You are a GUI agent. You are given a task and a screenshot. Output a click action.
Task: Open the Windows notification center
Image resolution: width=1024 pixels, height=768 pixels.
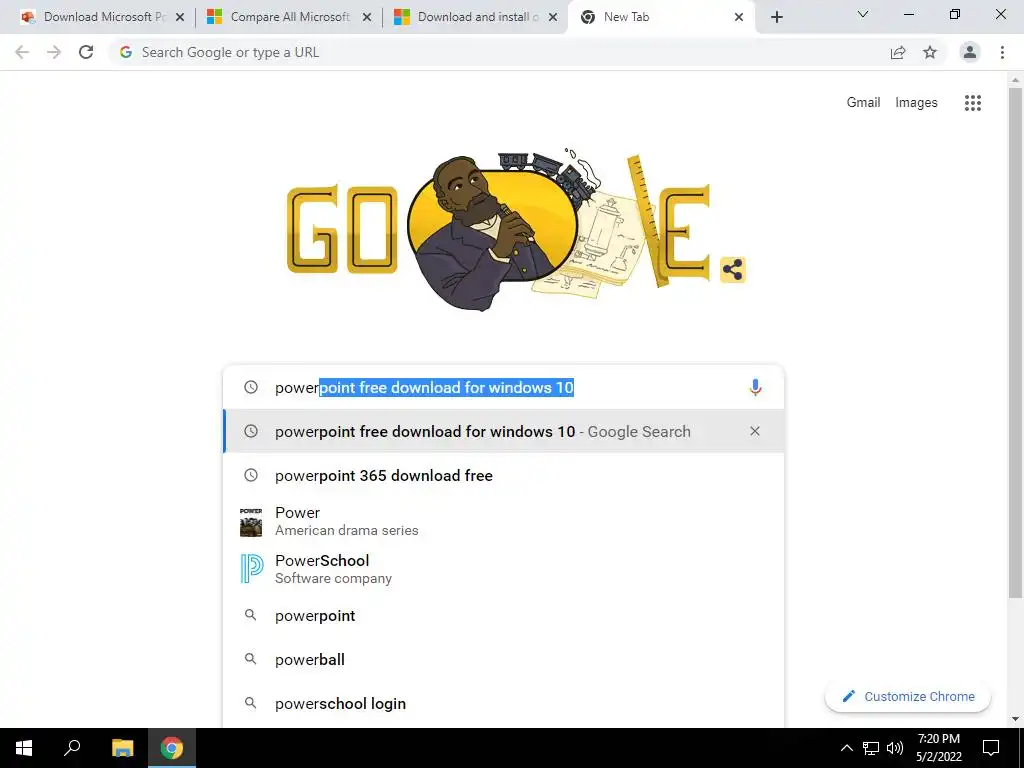pos(991,748)
